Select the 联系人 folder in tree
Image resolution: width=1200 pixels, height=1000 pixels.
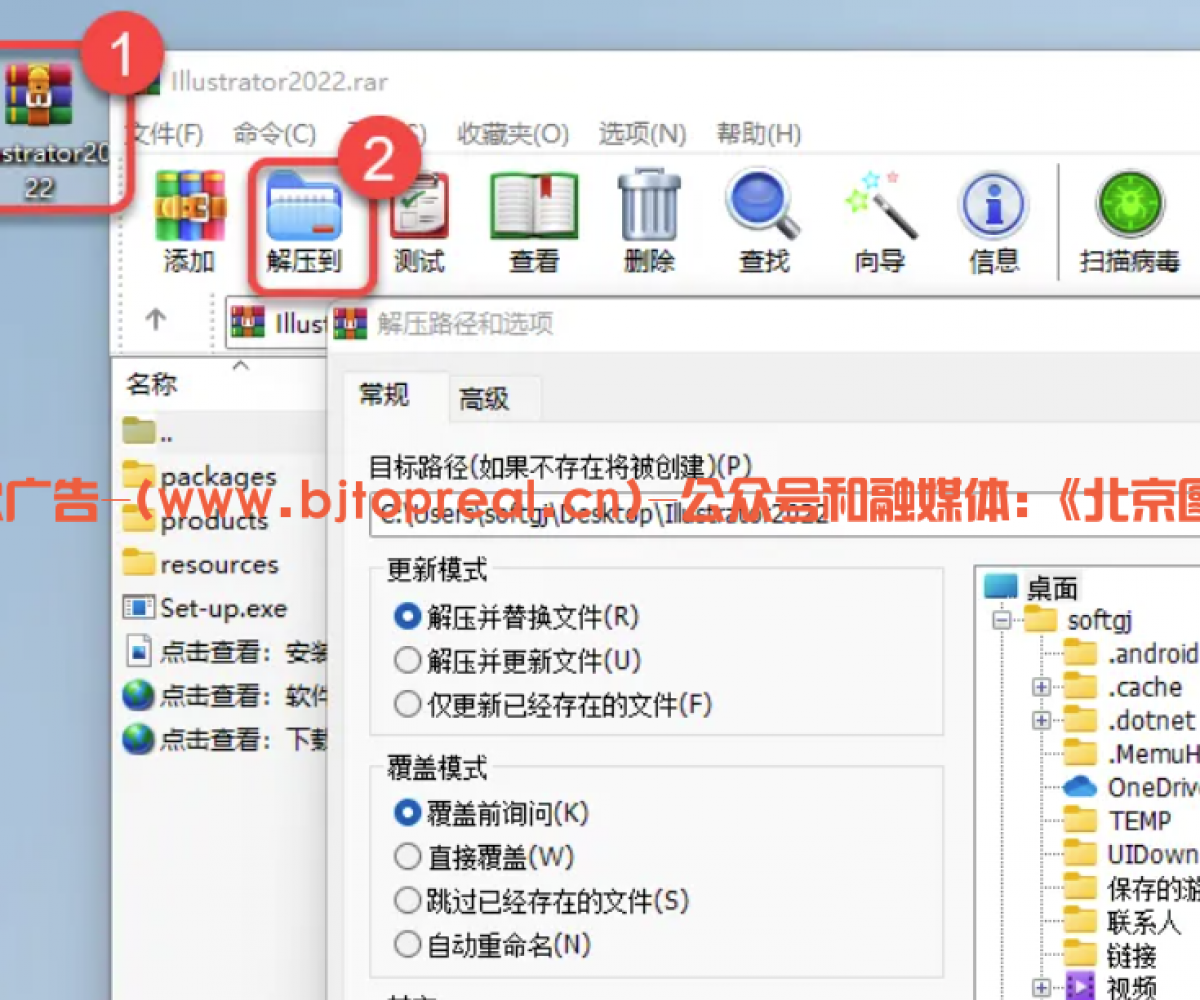(x=1122, y=921)
